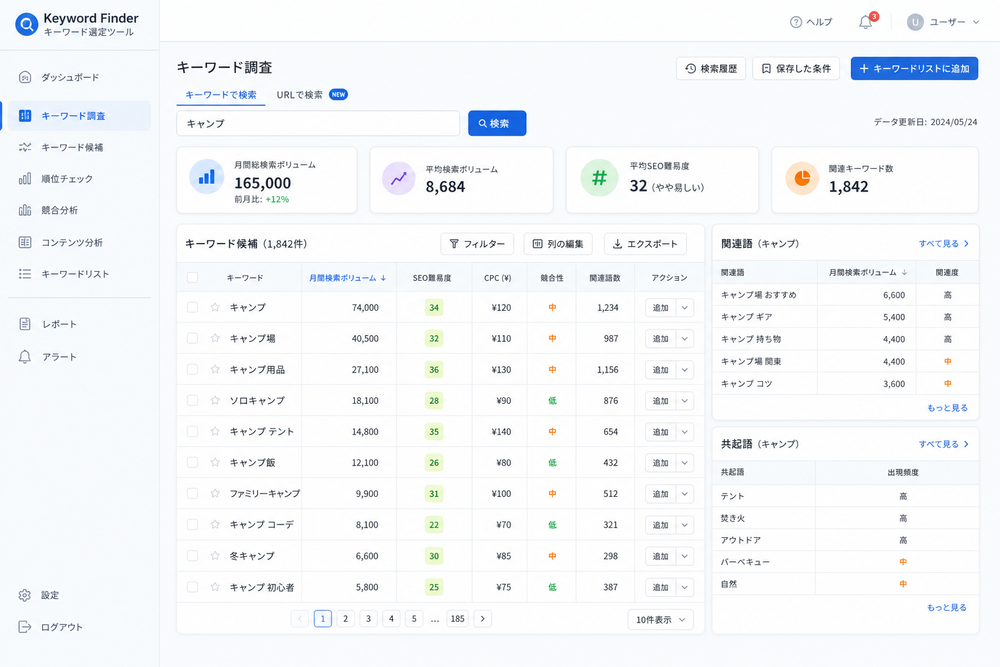Image resolution: width=1000 pixels, height=667 pixels.
Task: Click もっと見る link in 共起語 panel
Action: (x=946, y=608)
